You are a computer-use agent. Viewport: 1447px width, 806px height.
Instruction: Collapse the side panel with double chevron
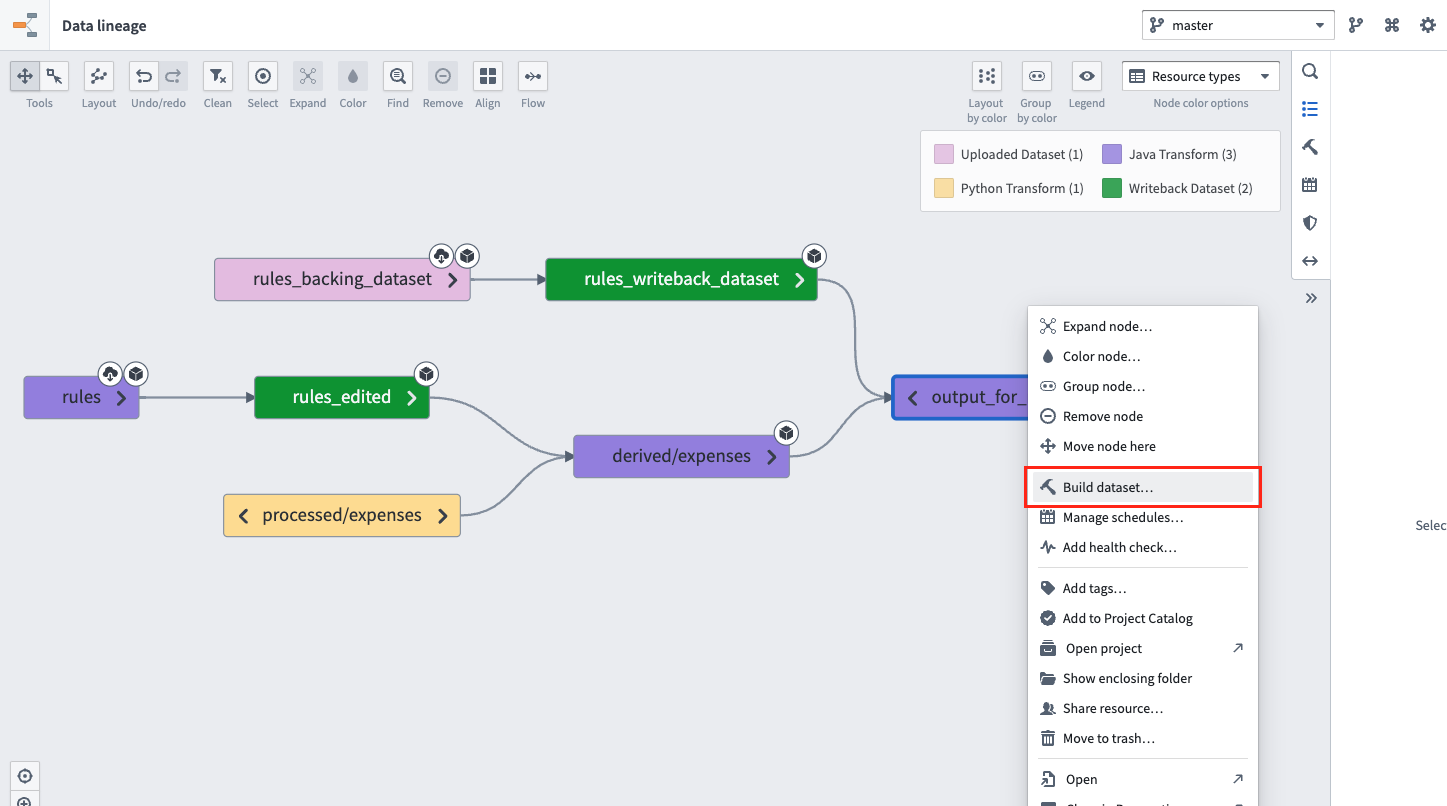click(1311, 298)
